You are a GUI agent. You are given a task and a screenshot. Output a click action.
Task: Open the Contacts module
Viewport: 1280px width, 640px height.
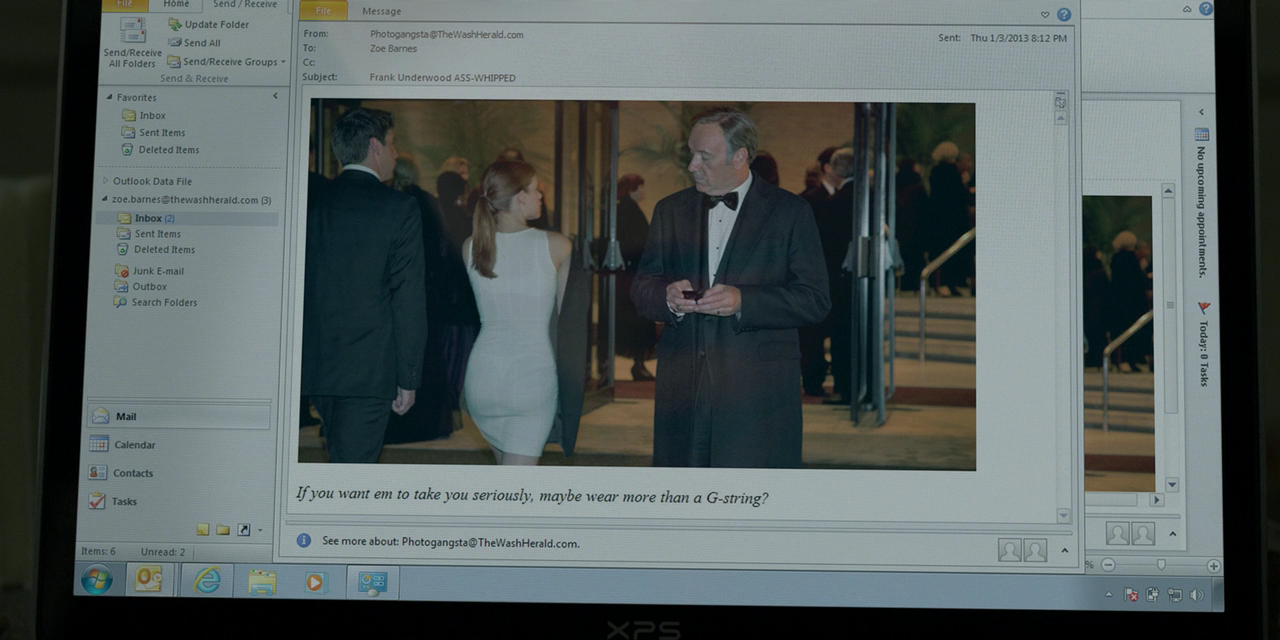coord(132,473)
